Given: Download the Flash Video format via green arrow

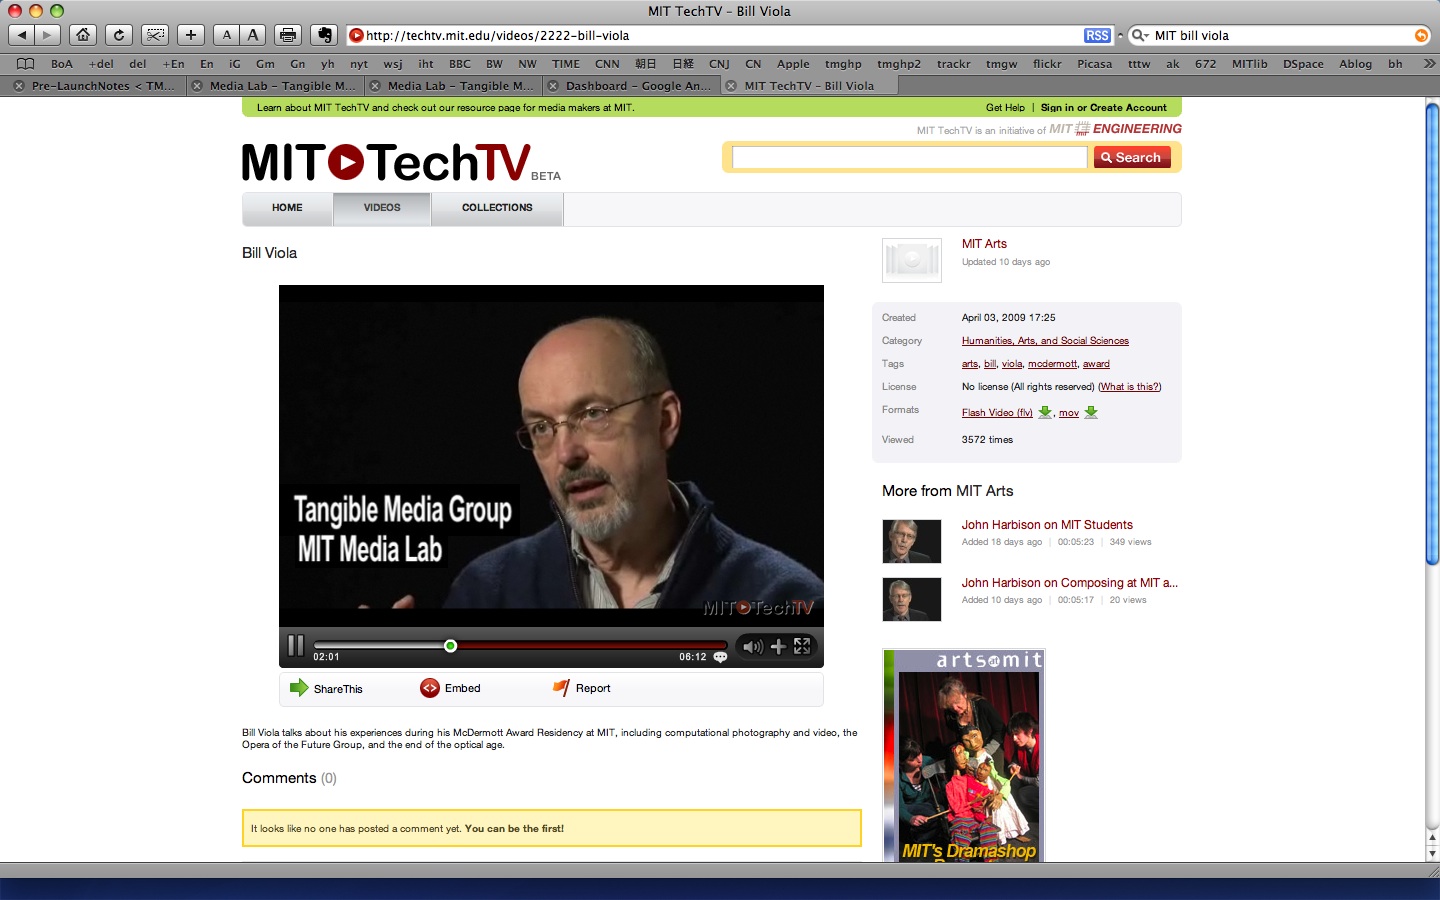Looking at the screenshot, I should pyautogui.click(x=1045, y=412).
